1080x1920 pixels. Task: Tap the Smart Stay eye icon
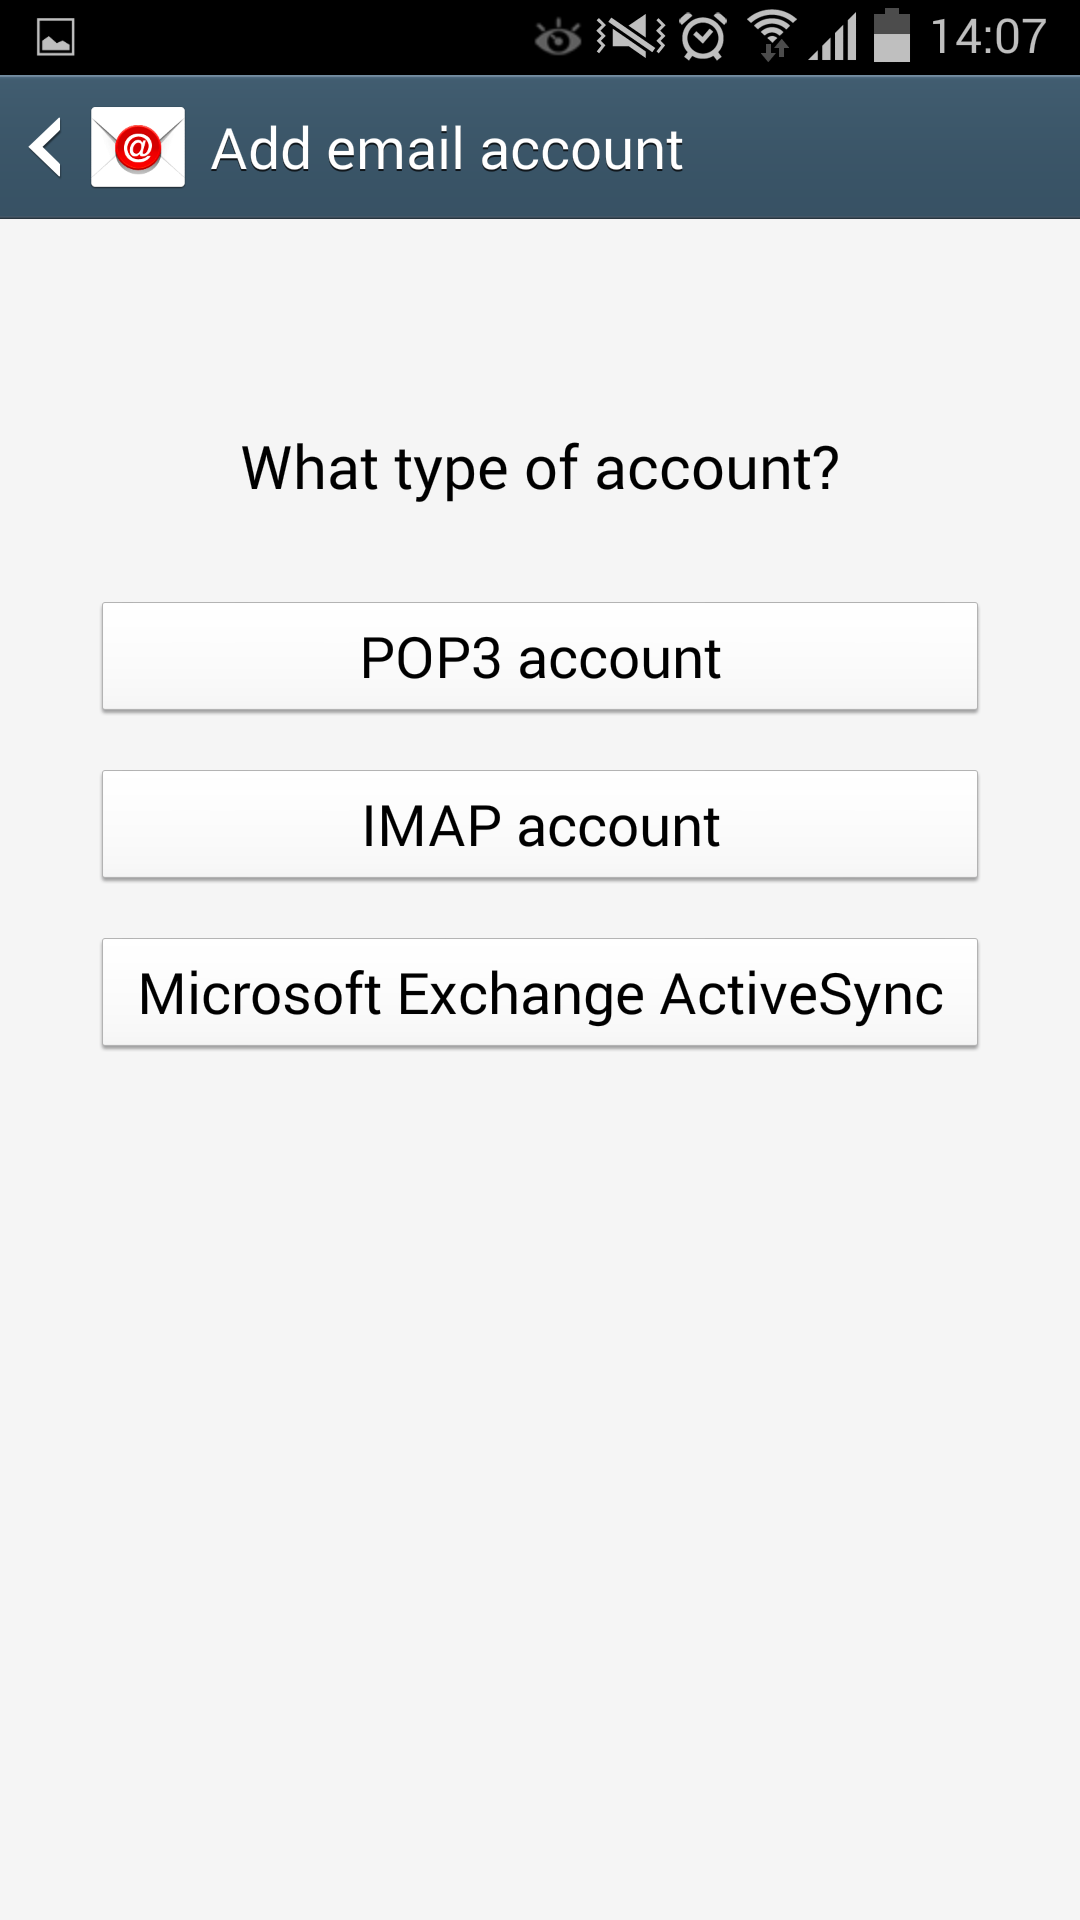557,39
